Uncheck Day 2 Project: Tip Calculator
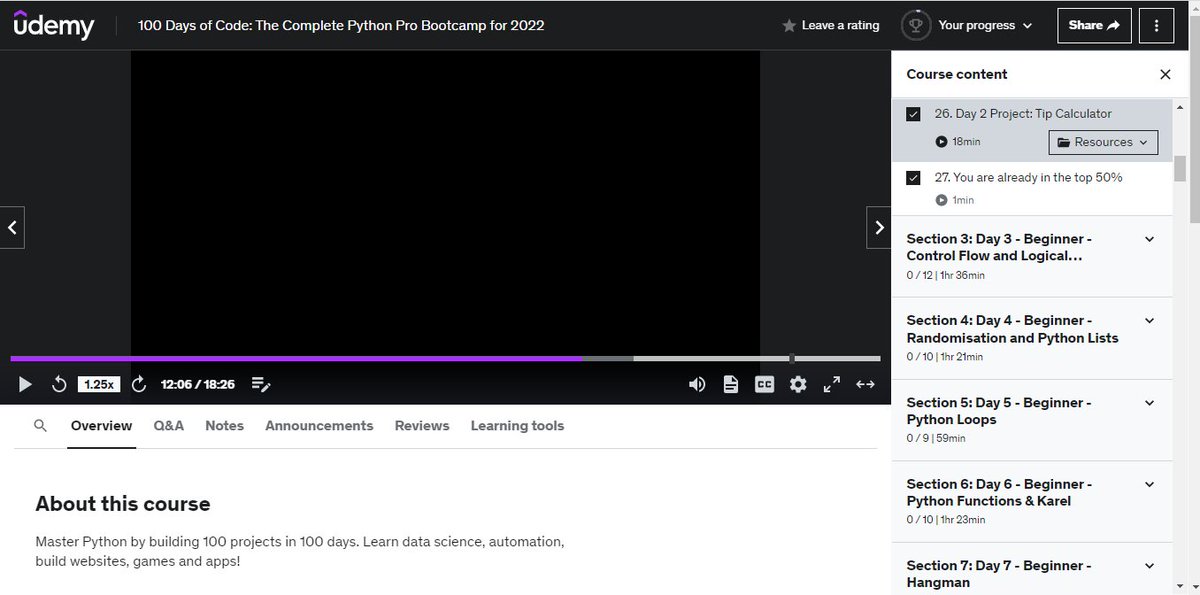 (913, 114)
